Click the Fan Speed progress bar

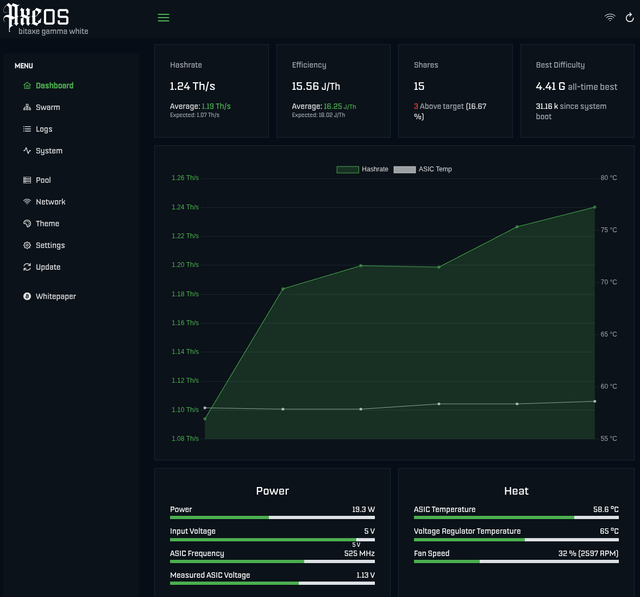pyautogui.click(x=516, y=562)
